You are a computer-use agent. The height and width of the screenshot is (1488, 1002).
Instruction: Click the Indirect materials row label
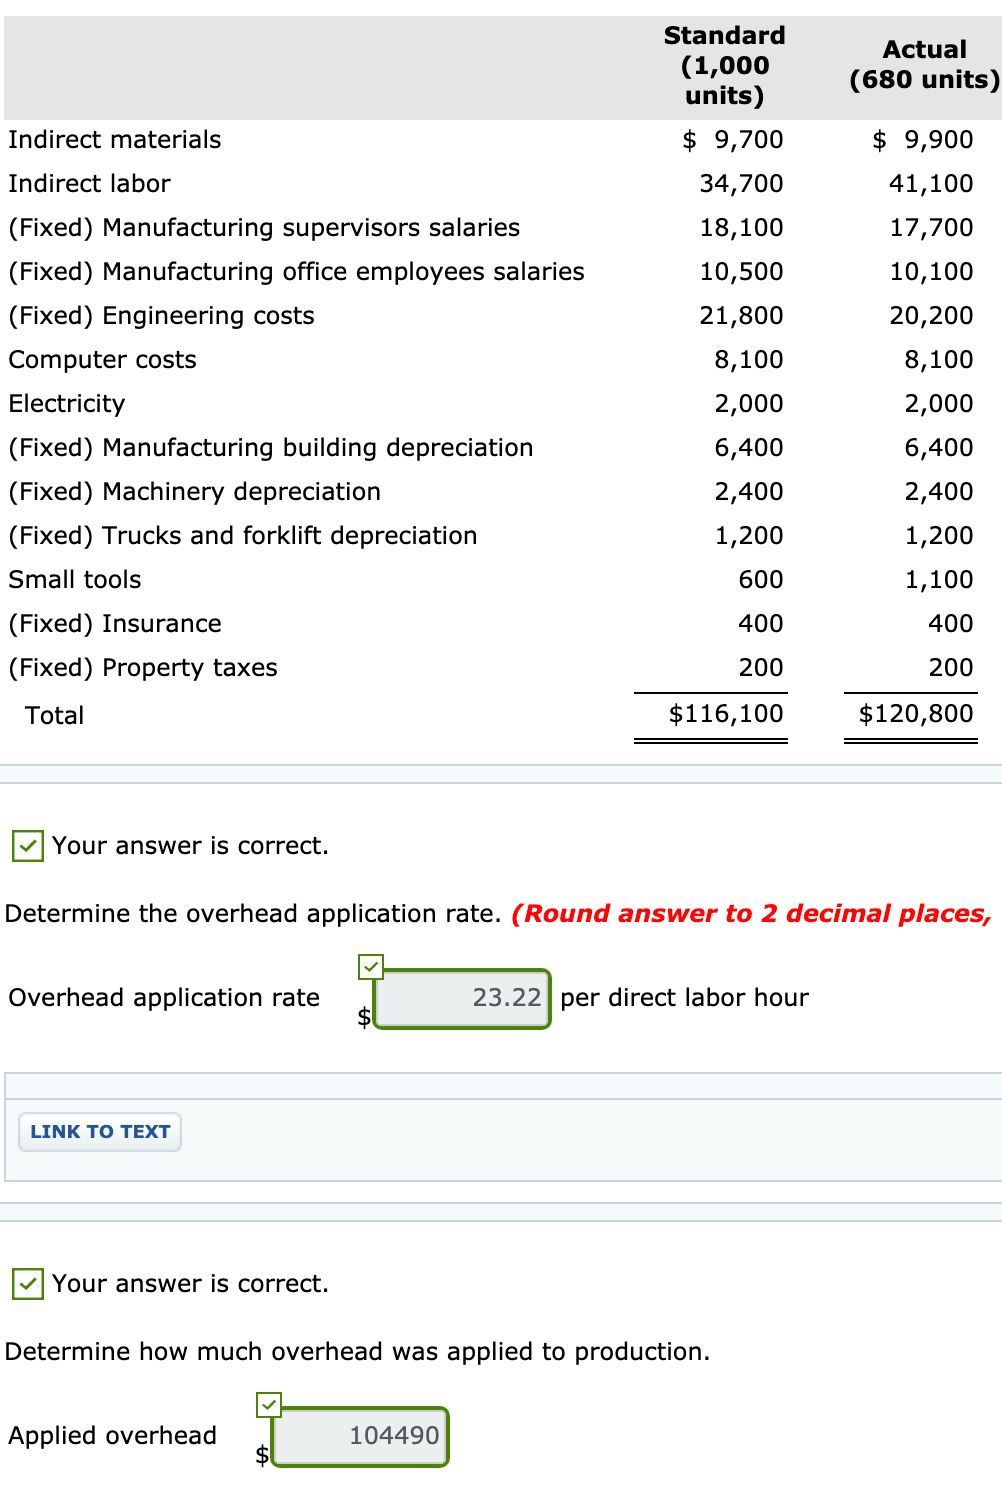(113, 140)
